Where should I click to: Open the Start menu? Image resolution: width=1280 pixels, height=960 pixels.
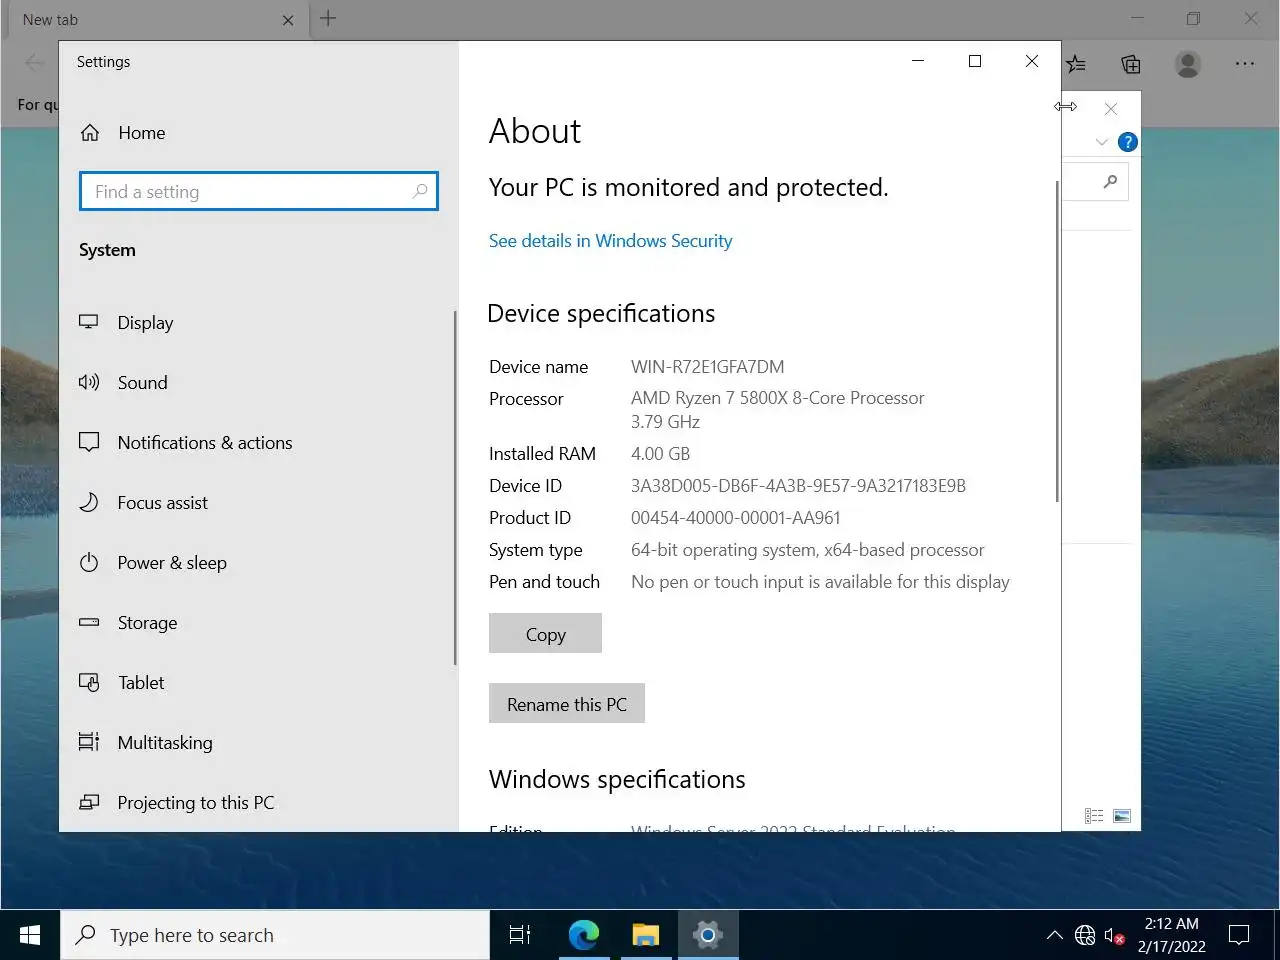point(30,935)
